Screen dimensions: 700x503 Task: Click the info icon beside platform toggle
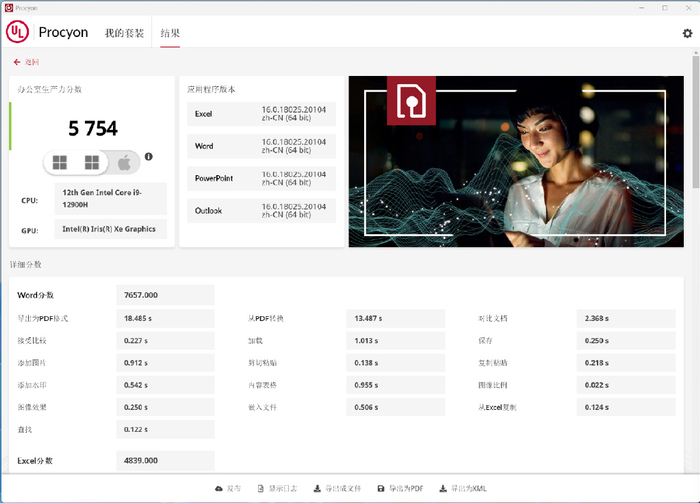[x=149, y=157]
